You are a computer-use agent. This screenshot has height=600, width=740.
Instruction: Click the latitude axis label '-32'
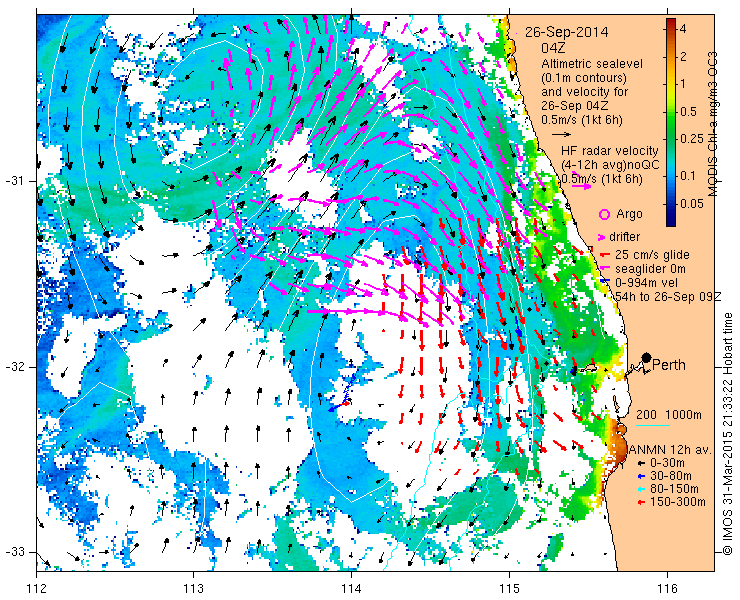[16, 367]
